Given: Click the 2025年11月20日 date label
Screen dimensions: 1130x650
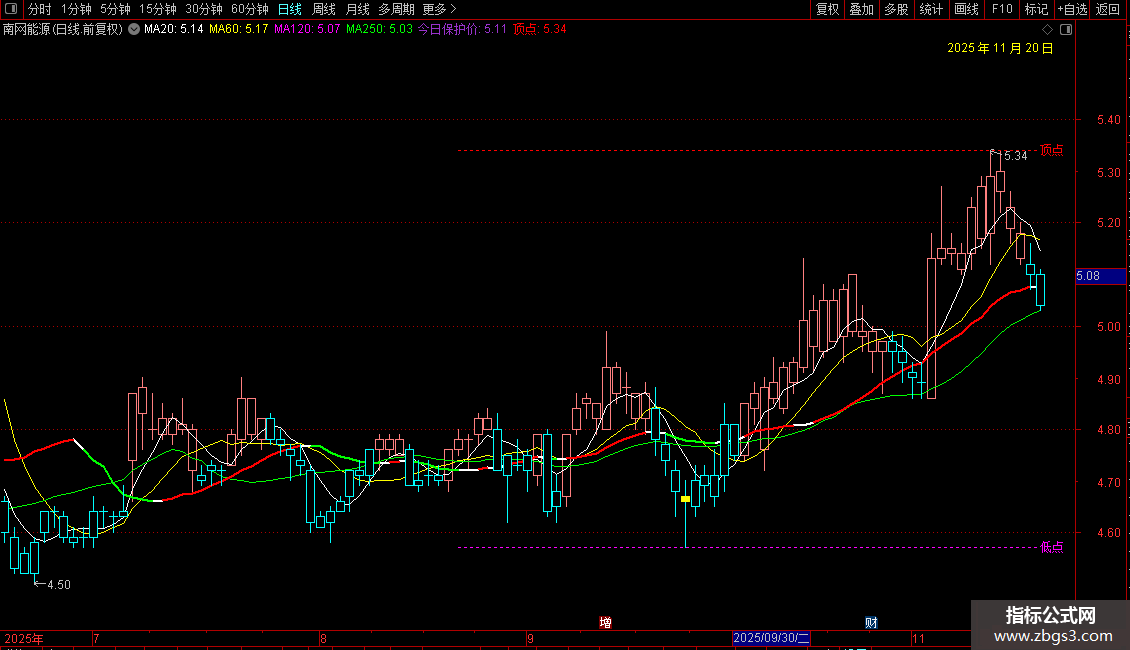Looking at the screenshot, I should click(x=1000, y=48).
